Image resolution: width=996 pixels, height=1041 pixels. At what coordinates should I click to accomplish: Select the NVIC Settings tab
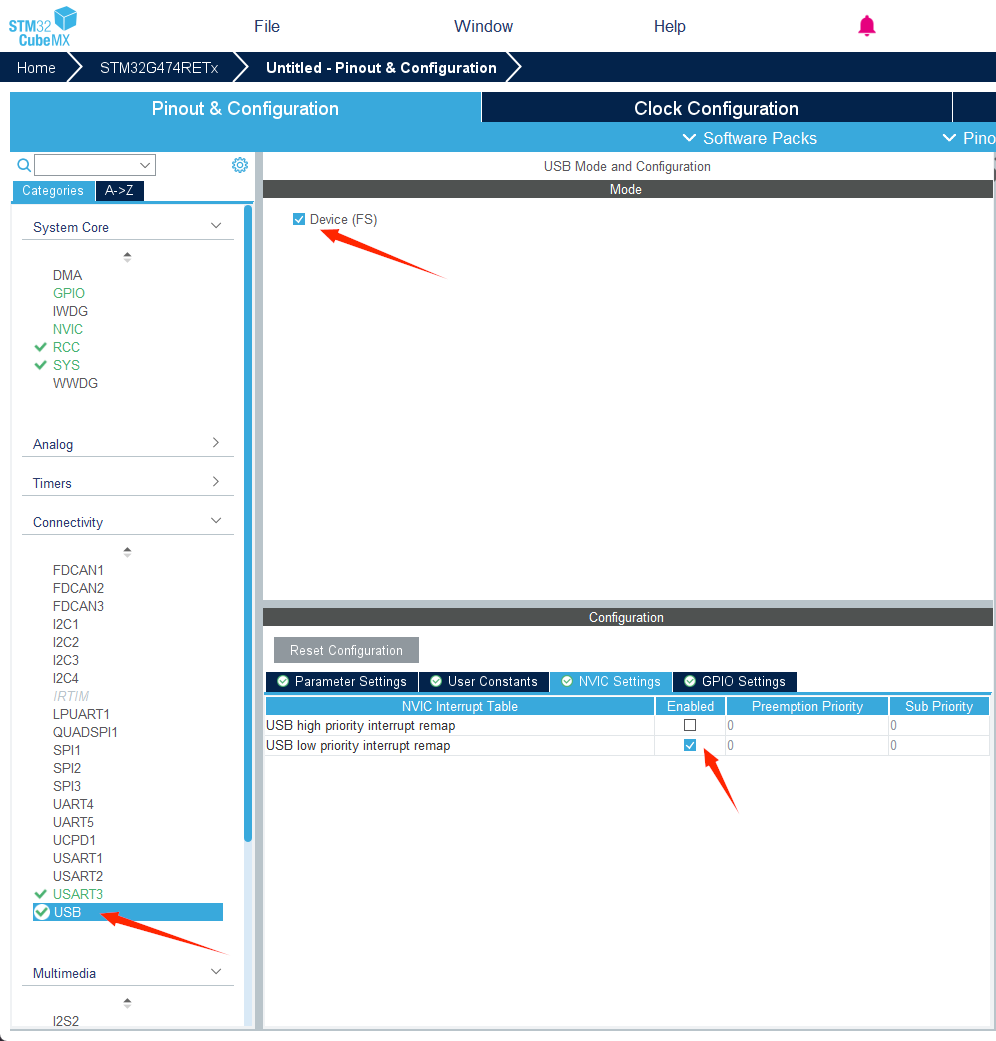(611, 681)
